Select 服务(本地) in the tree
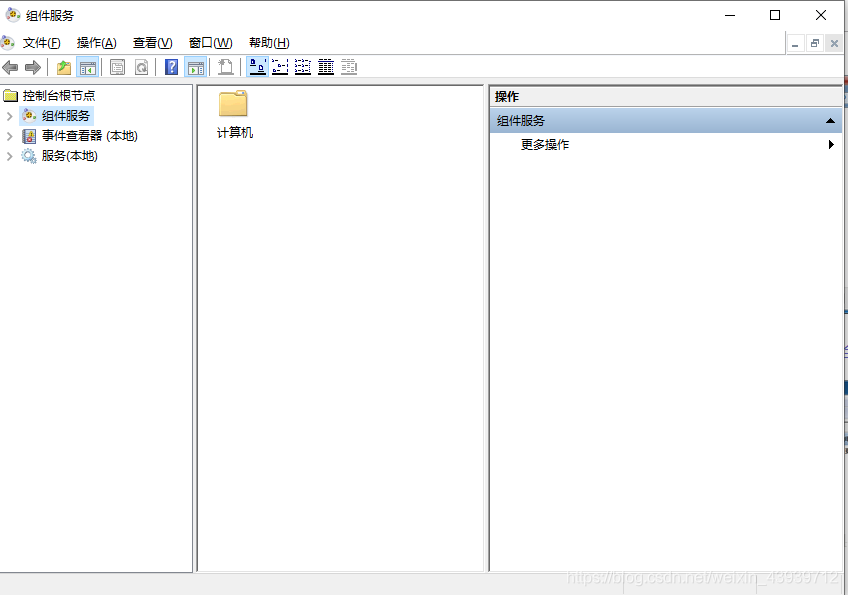Image resolution: width=848 pixels, height=596 pixels. click(70, 156)
